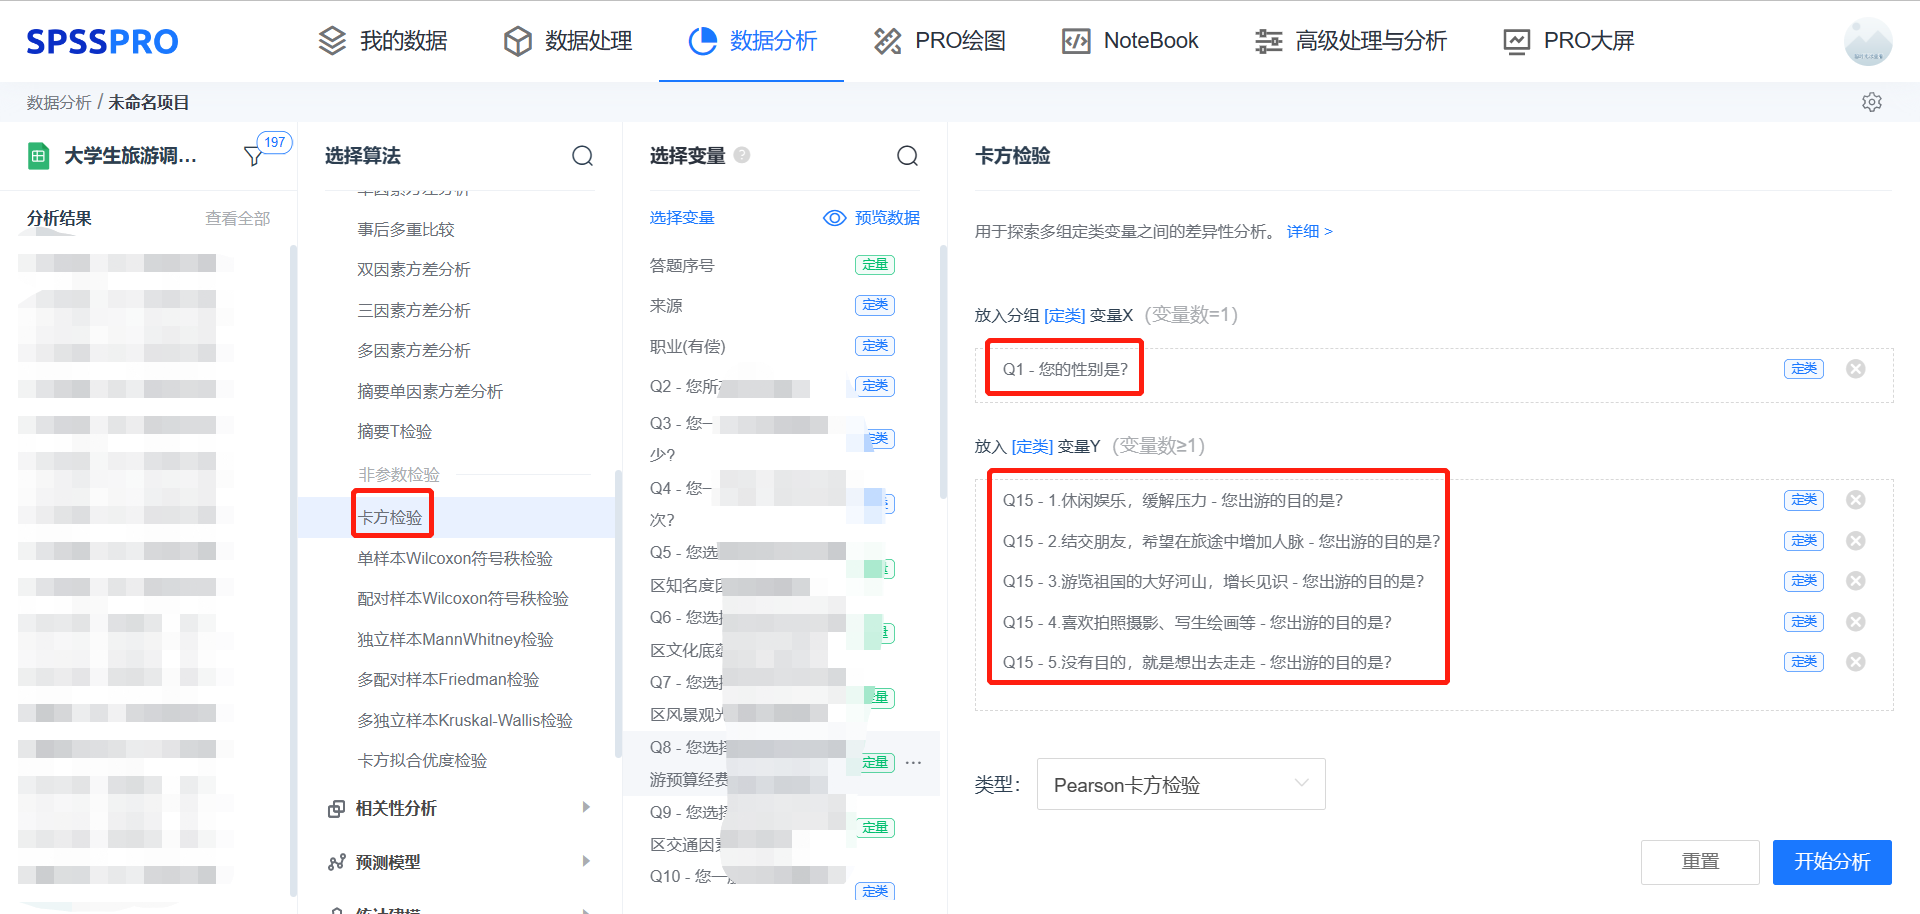
Task: Remove Q1 性别 variable from X
Action: click(1856, 369)
